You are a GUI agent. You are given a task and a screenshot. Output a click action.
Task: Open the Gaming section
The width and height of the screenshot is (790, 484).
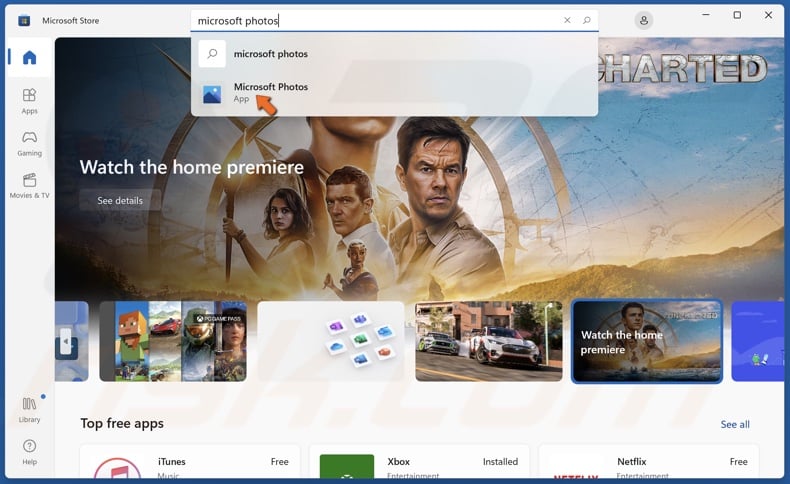[29, 144]
